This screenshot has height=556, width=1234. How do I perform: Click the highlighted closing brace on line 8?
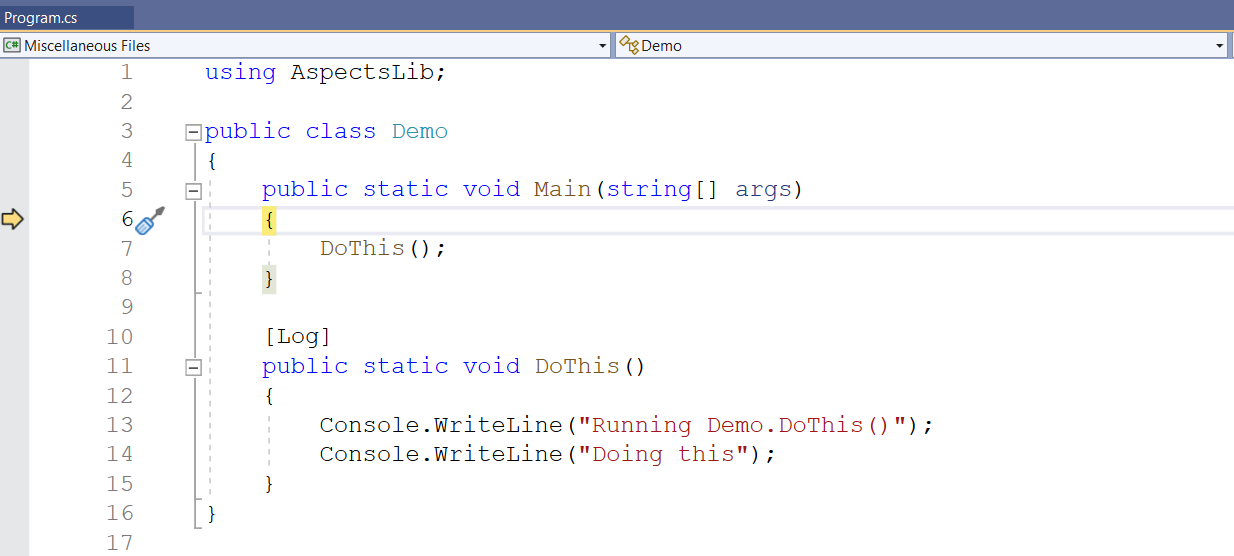click(268, 278)
